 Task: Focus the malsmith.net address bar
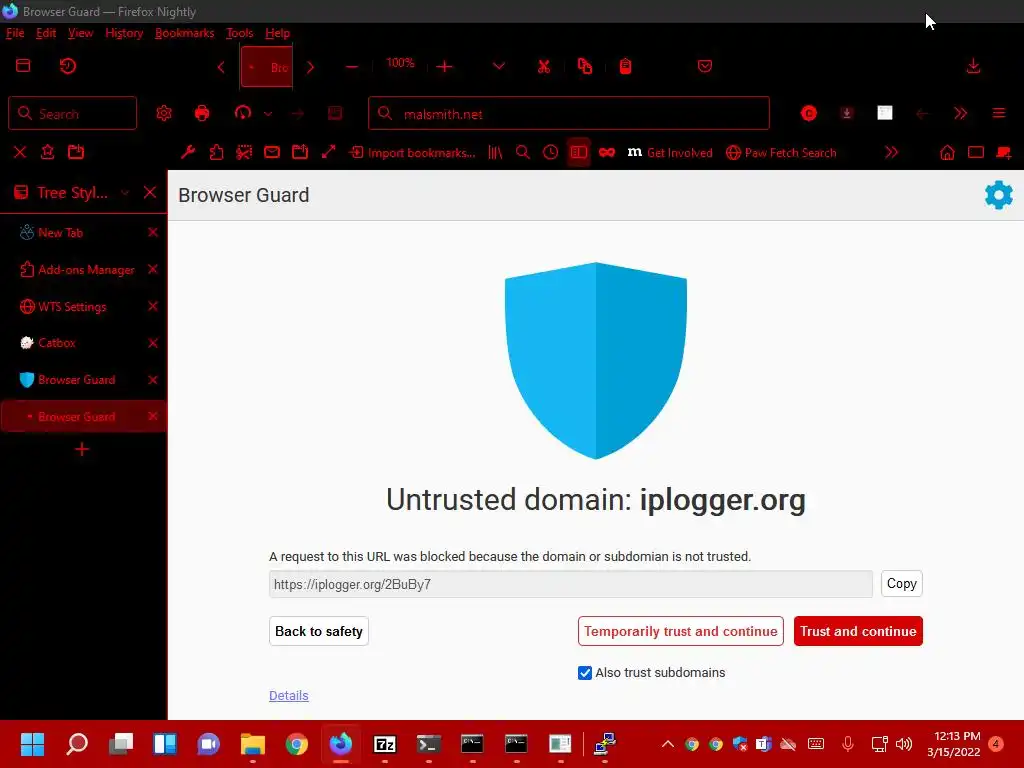click(x=569, y=114)
